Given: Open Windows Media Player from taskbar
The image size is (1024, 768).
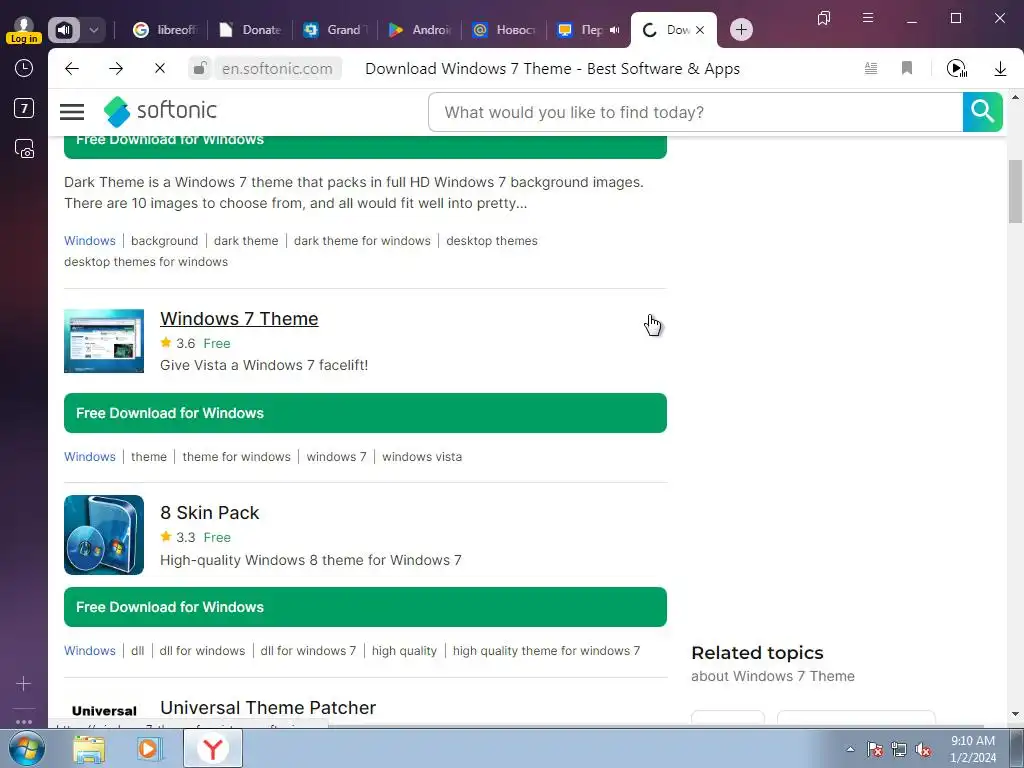Looking at the screenshot, I should pyautogui.click(x=148, y=749).
